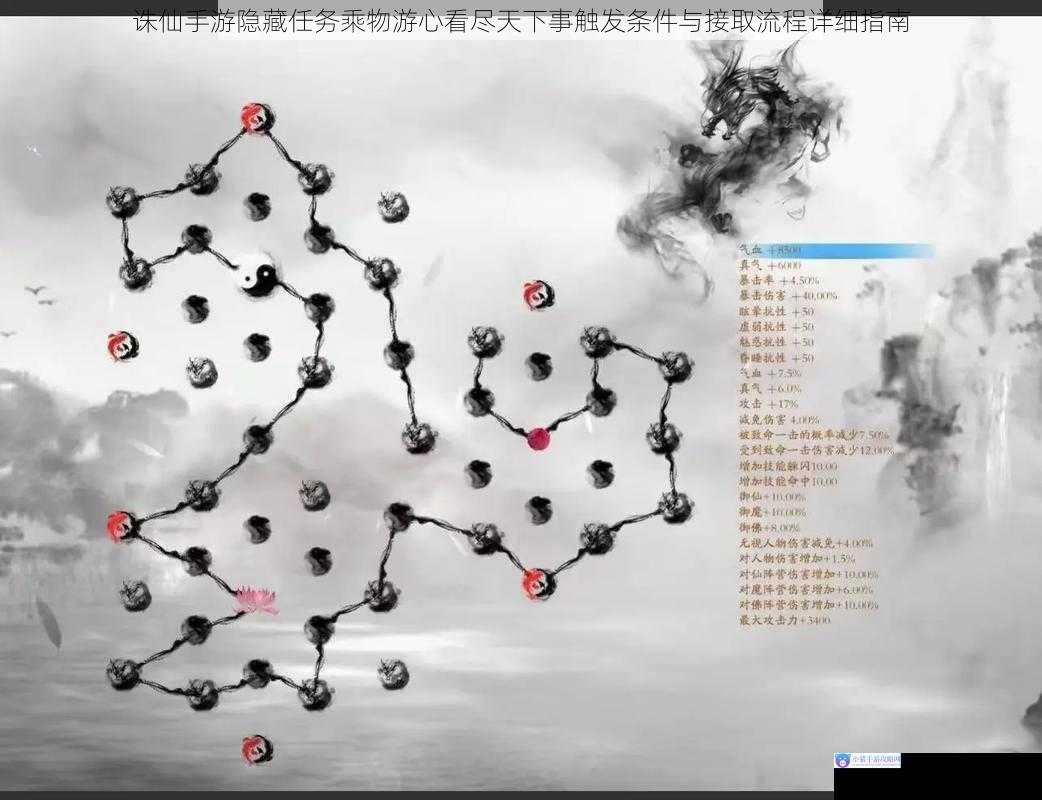Image resolution: width=1042 pixels, height=800 pixels.
Task: Select the 无视人物伤害减免+4.00% row
Action: [x=806, y=544]
